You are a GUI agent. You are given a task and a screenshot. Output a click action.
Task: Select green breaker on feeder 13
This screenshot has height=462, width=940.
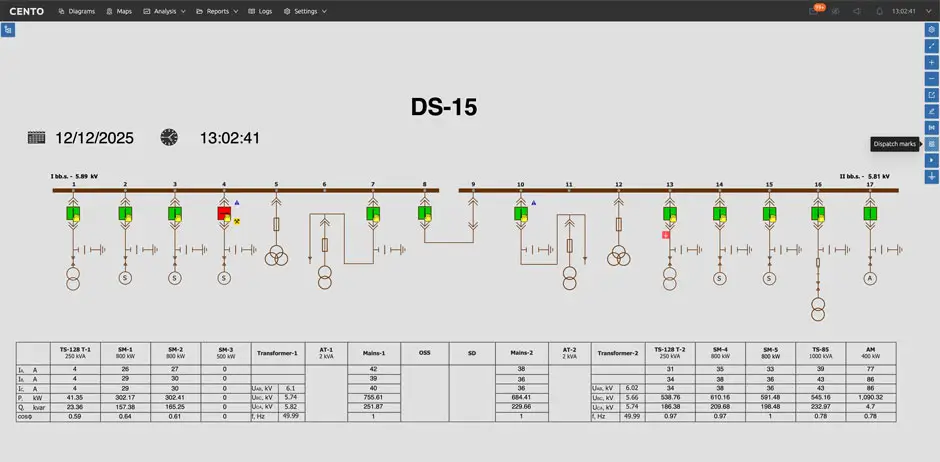pos(670,213)
